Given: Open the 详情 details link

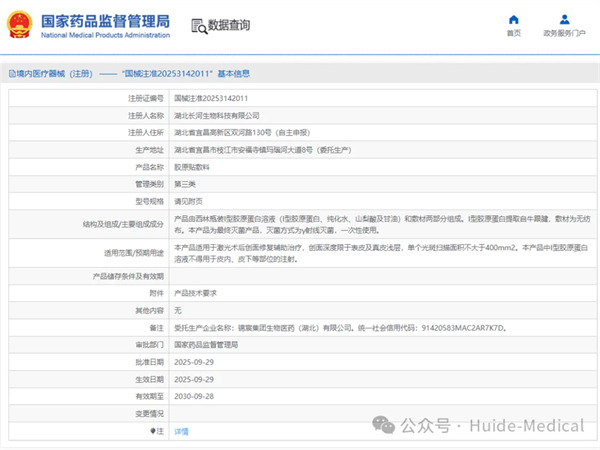Looking at the screenshot, I should pyautogui.click(x=181, y=431).
